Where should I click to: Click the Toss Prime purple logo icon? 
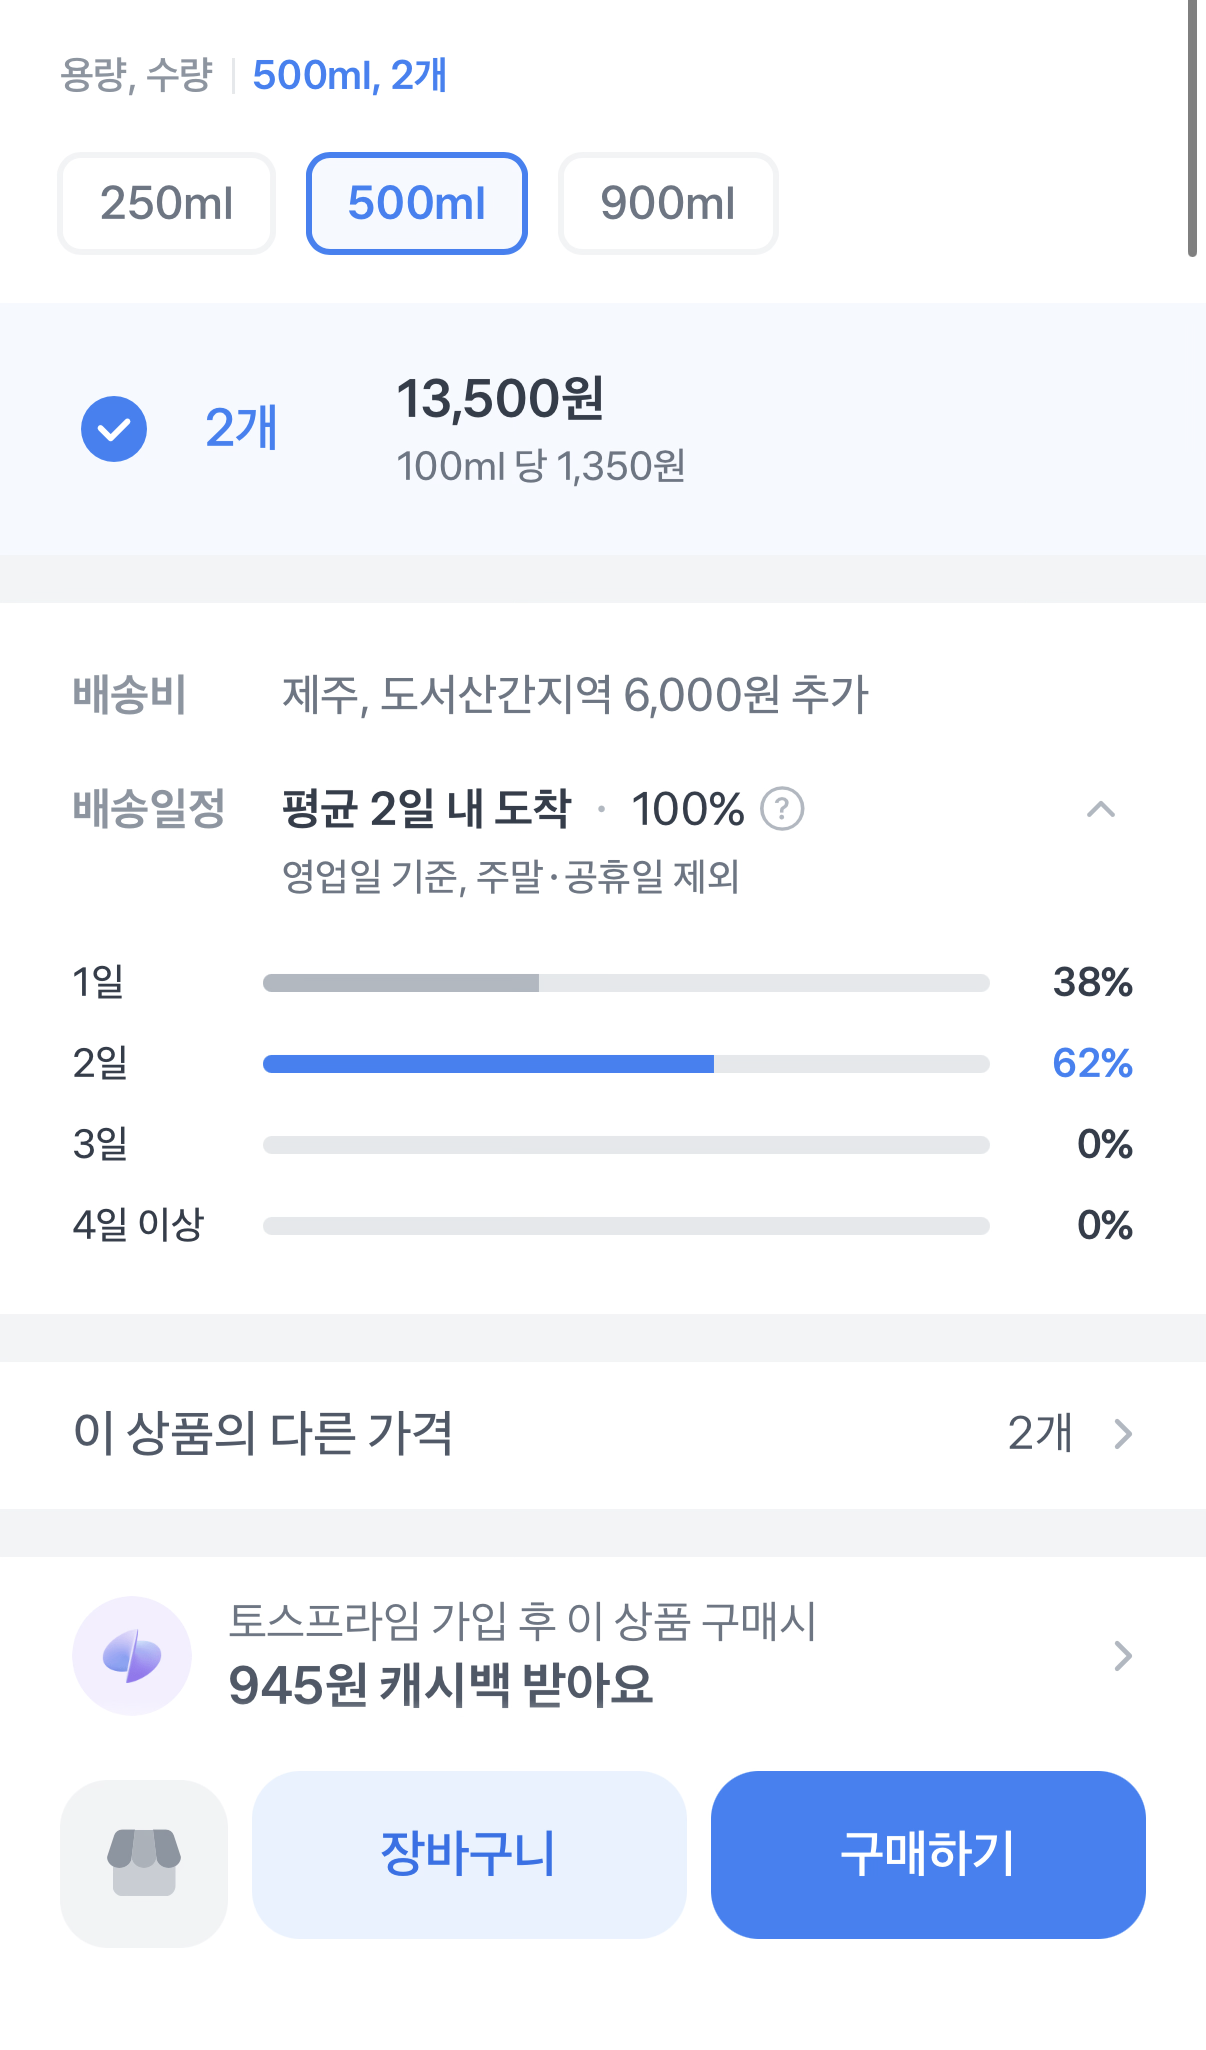coord(132,1655)
